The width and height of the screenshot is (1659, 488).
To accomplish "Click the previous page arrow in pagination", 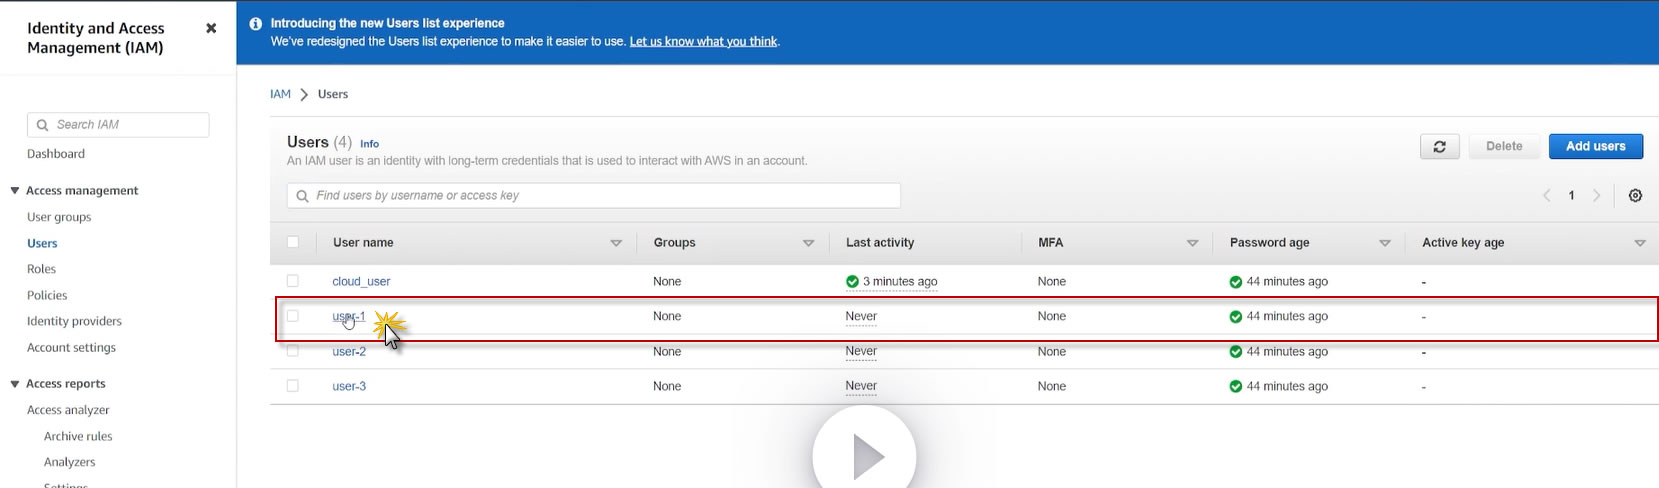I will [1546, 196].
